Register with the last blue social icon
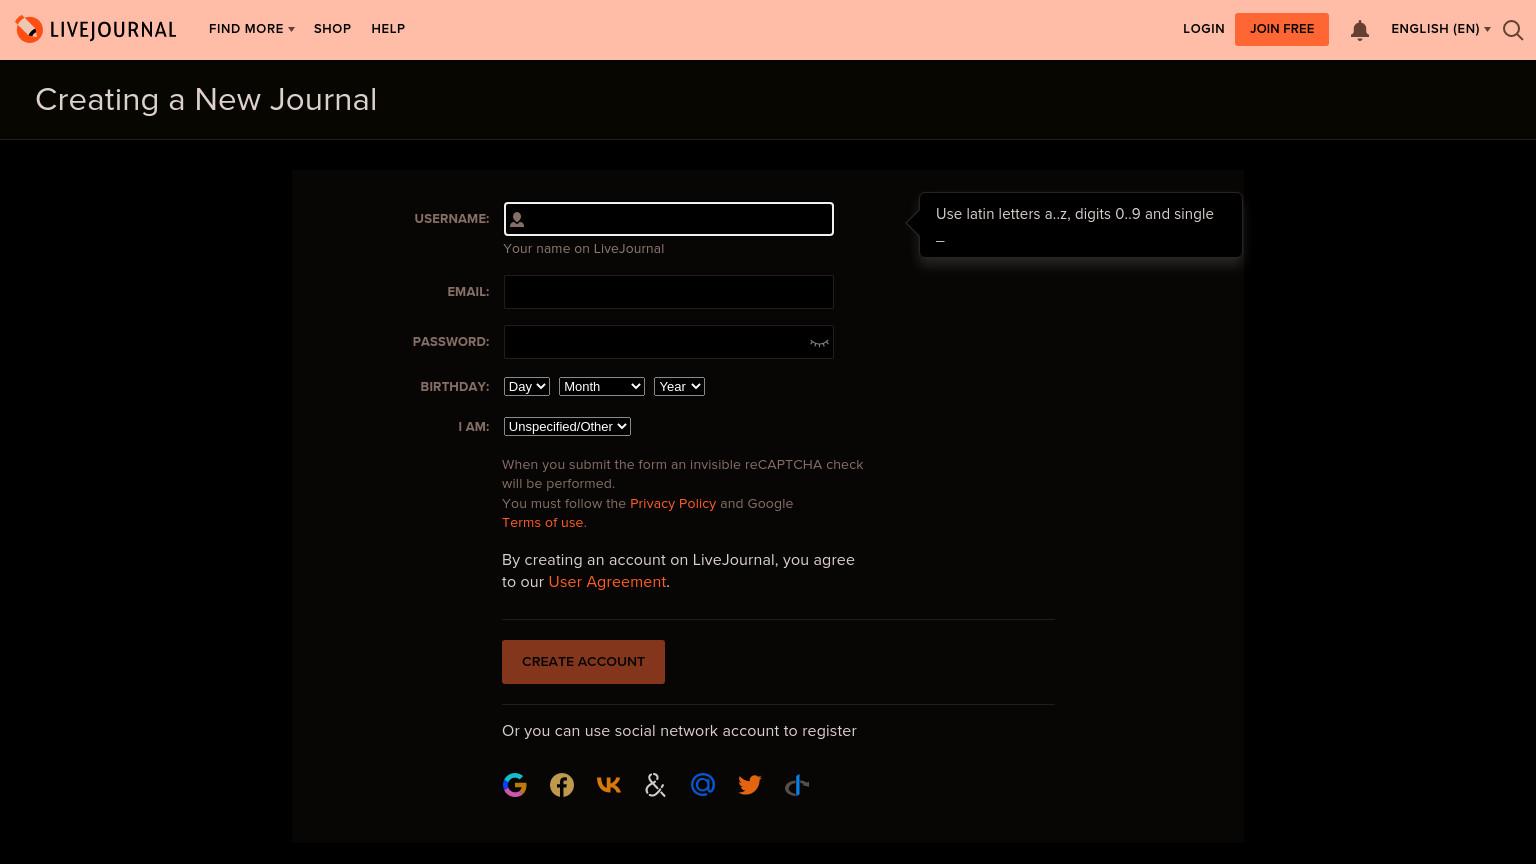 click(797, 785)
